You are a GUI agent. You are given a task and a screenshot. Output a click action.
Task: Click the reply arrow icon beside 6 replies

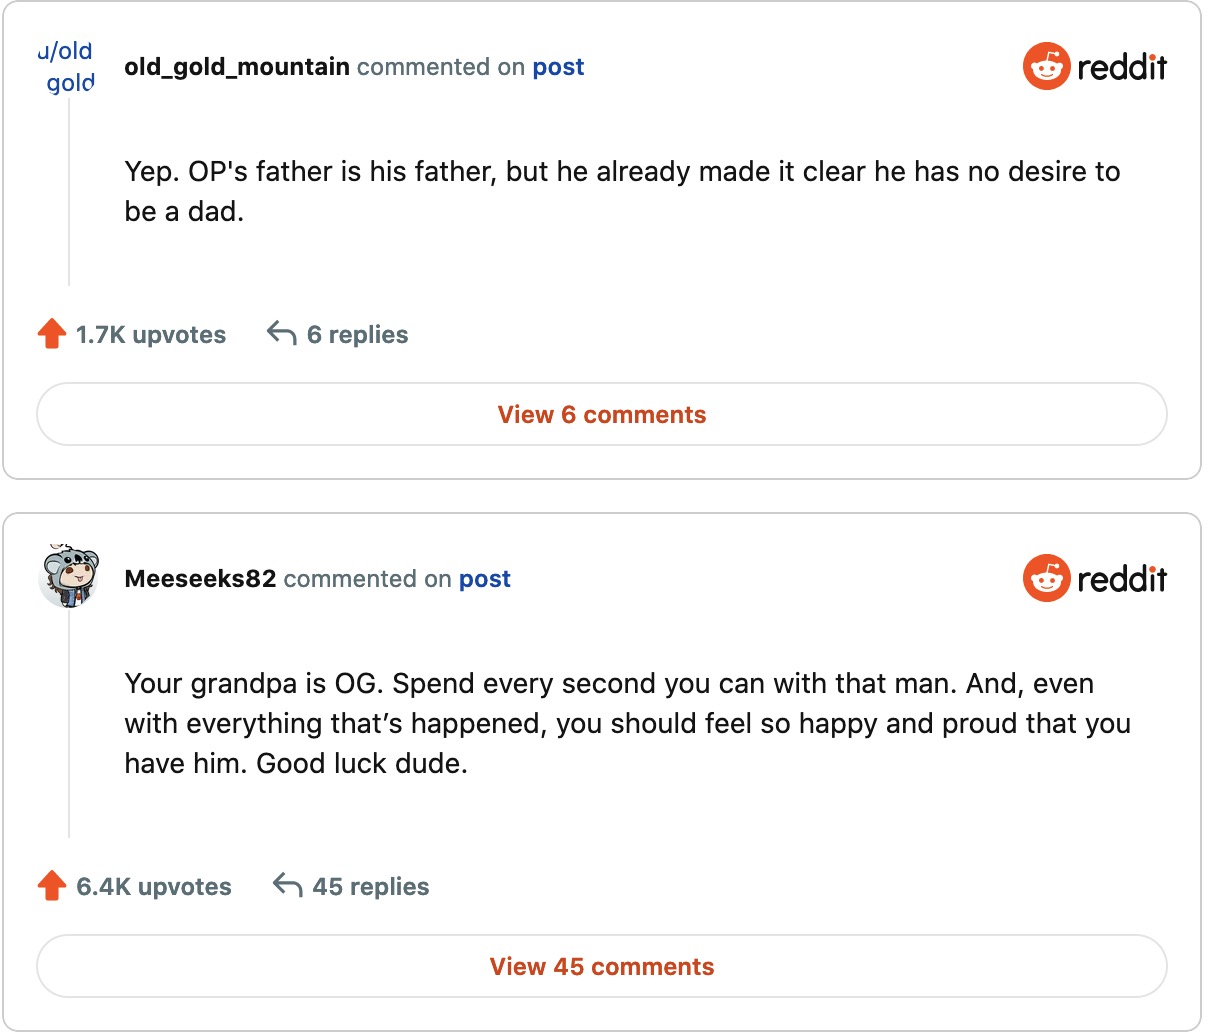[282, 333]
